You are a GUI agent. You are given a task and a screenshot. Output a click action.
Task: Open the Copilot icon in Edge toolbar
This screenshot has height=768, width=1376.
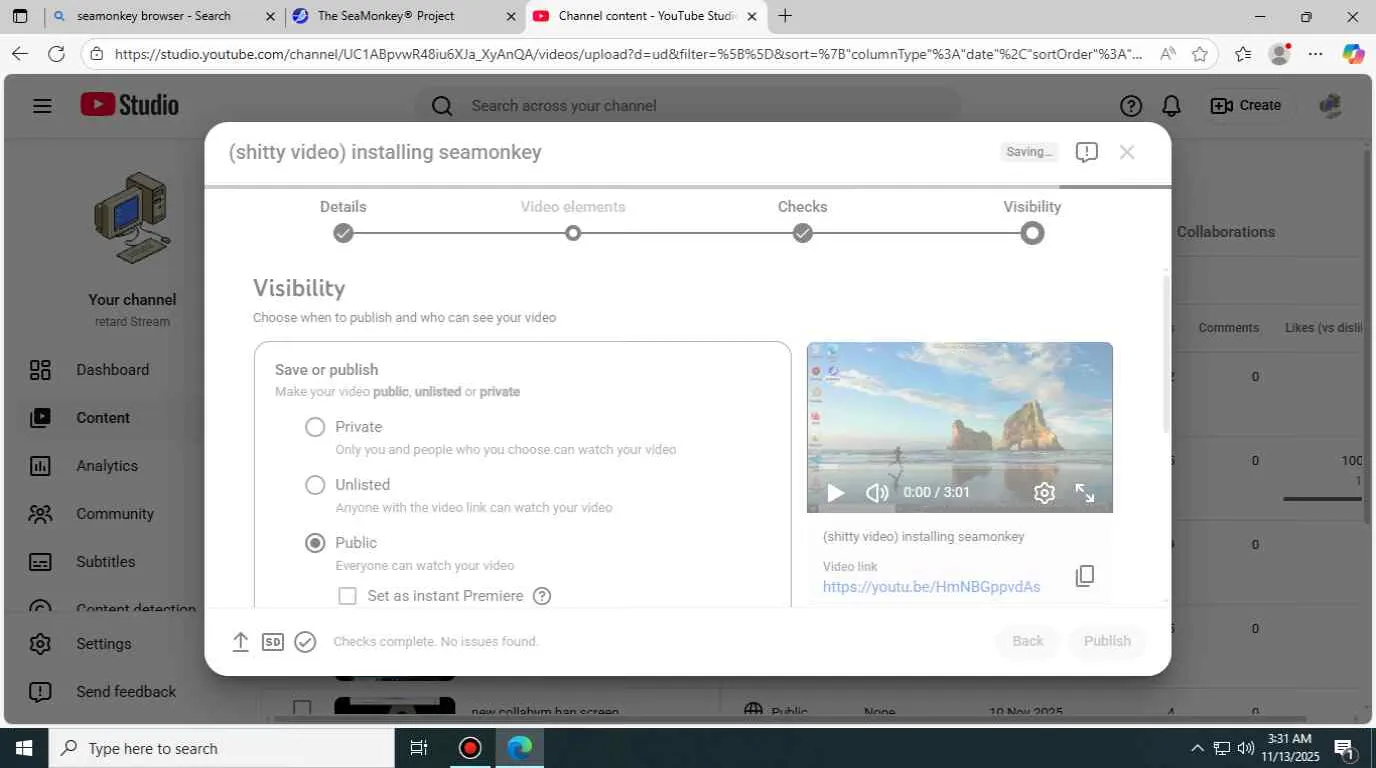pos(1353,54)
